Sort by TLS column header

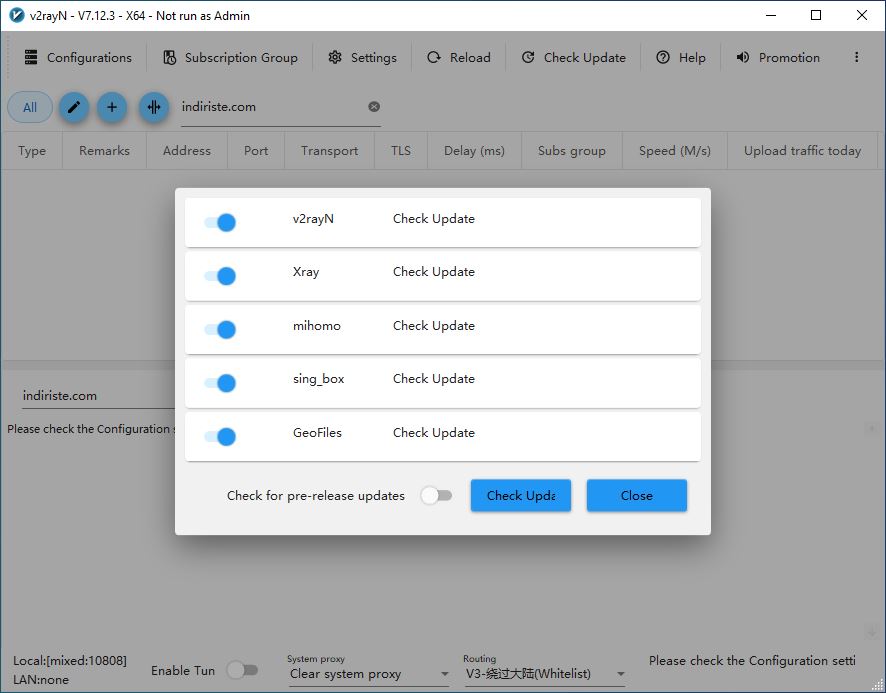click(x=401, y=151)
